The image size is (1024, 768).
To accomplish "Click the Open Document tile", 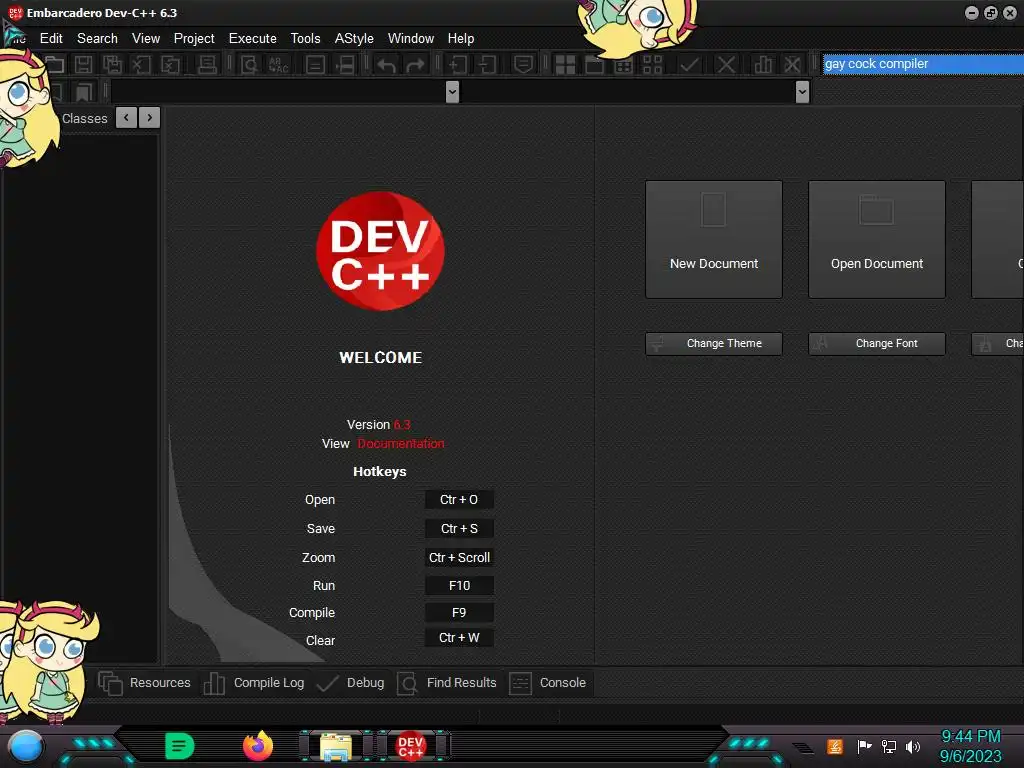I will (877, 240).
